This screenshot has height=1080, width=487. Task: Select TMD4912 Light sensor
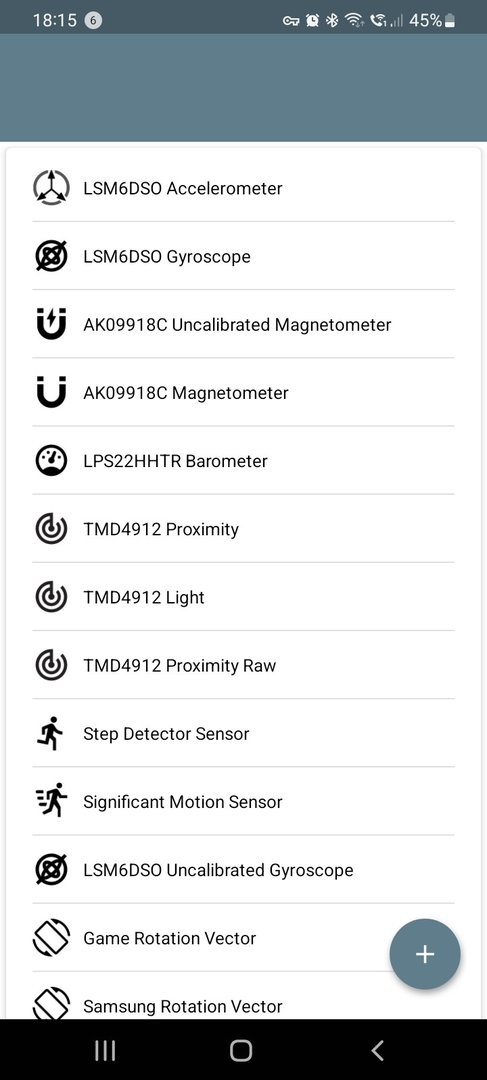243,597
